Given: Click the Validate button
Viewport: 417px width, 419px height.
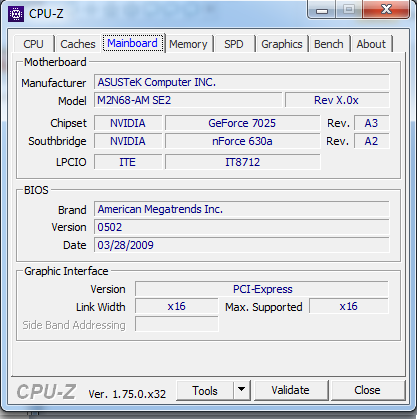Looking at the screenshot, I should (x=291, y=390).
